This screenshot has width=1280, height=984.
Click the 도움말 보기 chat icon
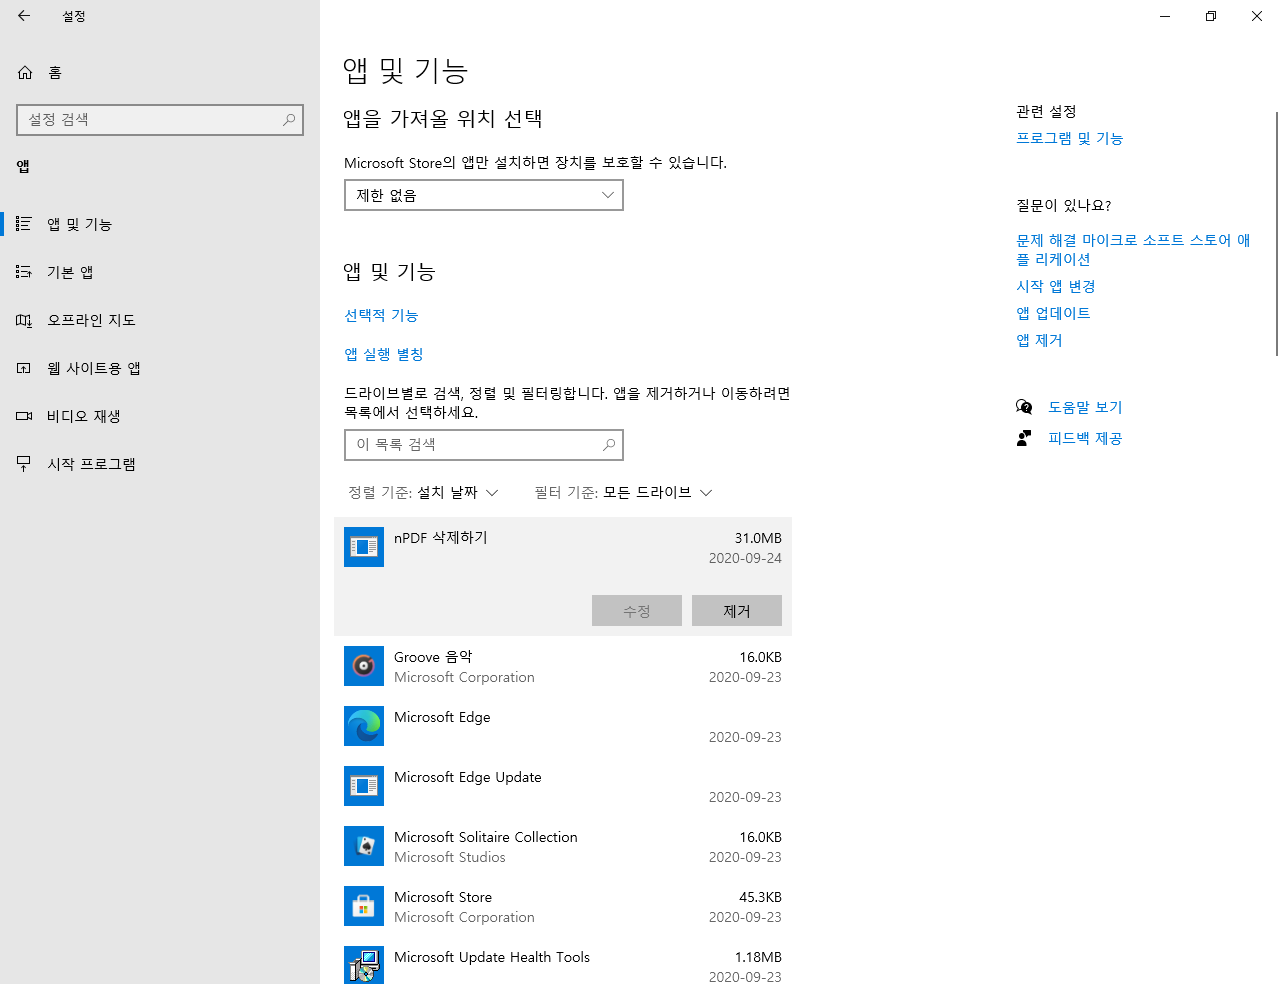[x=1024, y=407]
